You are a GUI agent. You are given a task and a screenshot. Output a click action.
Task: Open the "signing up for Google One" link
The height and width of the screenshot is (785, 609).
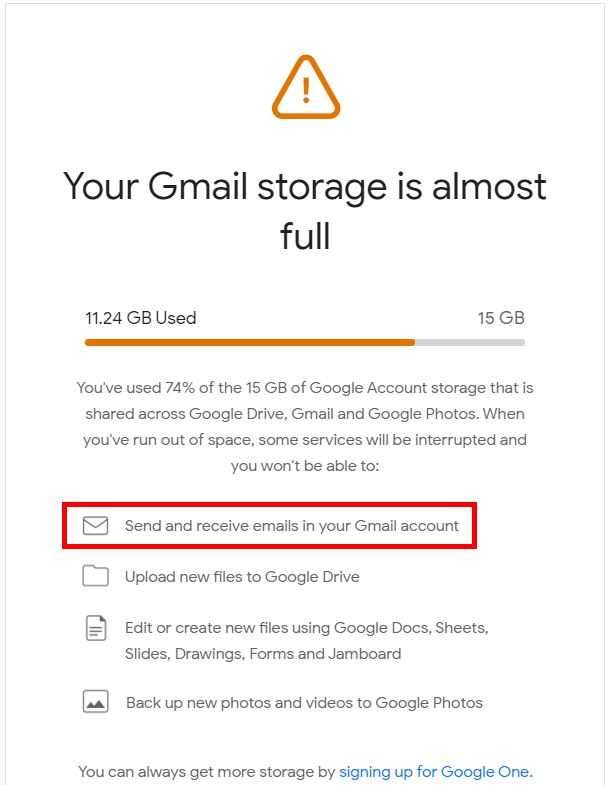tap(435, 771)
